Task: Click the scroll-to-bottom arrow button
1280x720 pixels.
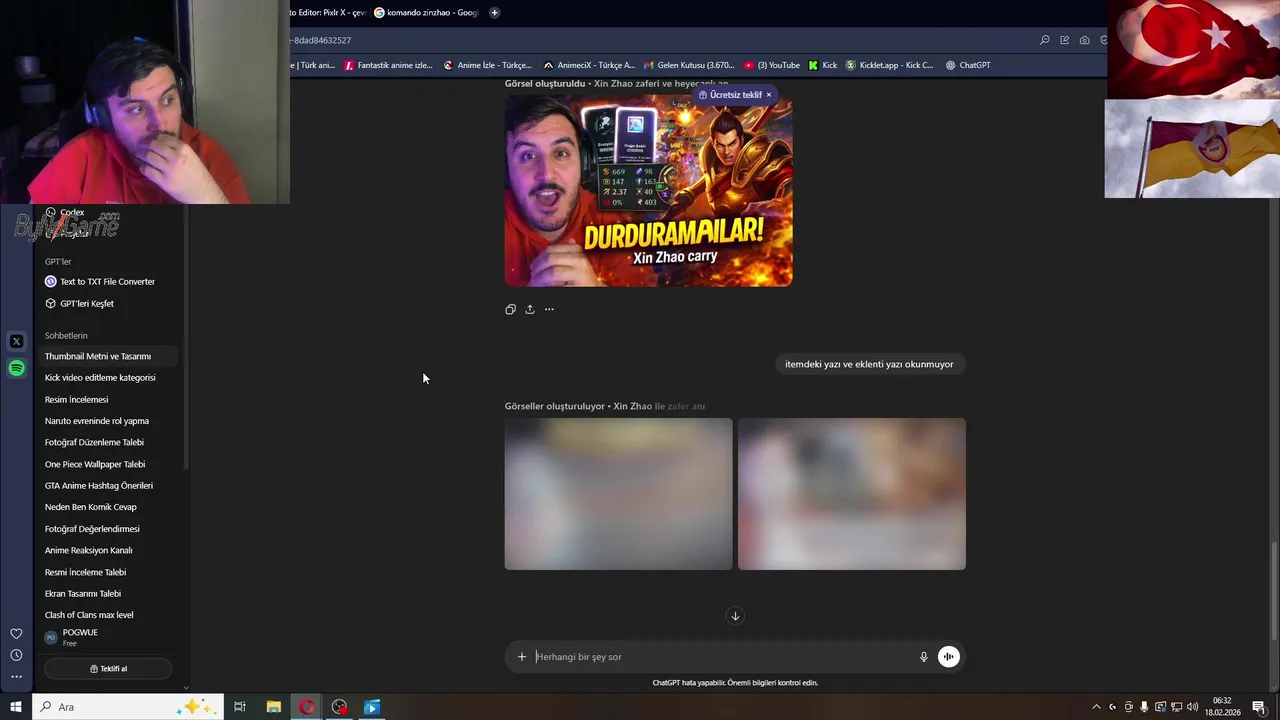Action: 735,616
